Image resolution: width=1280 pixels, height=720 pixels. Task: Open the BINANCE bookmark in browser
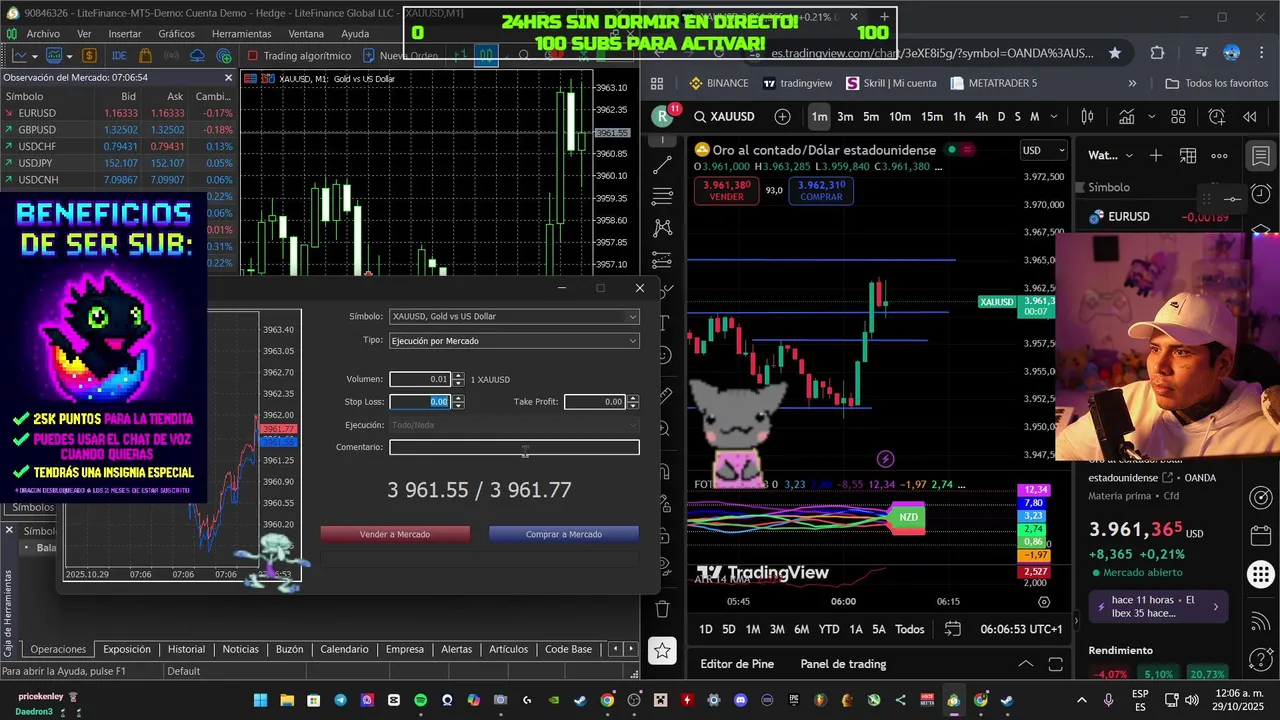tap(719, 83)
